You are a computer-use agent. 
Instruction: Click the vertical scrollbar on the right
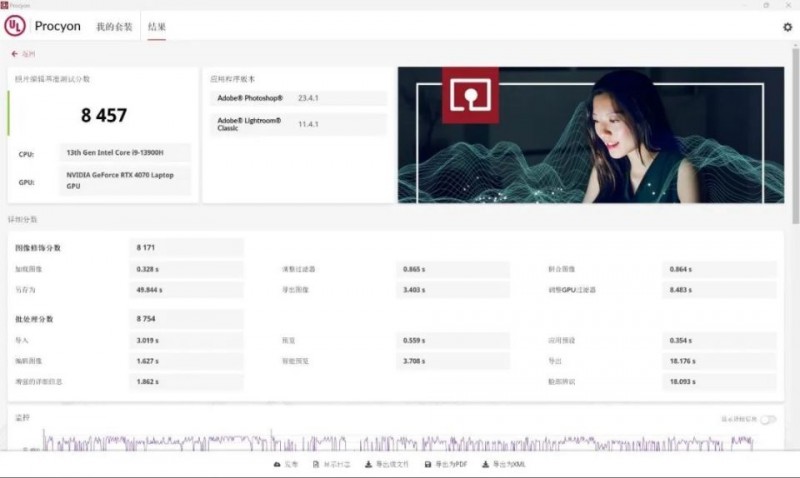795,150
